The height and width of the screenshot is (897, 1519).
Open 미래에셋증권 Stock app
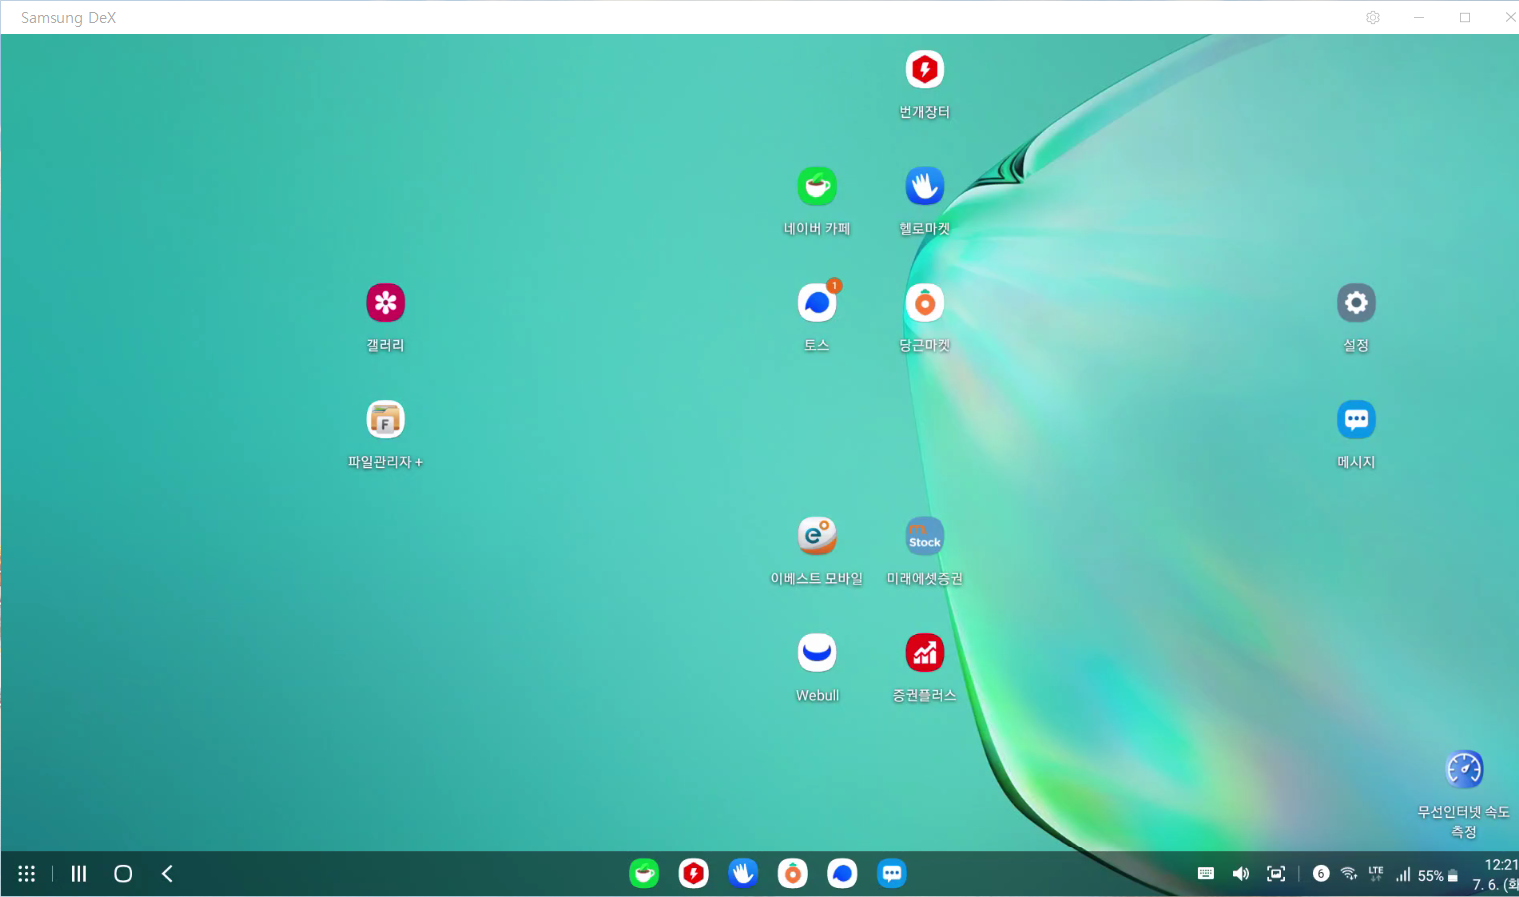(925, 536)
